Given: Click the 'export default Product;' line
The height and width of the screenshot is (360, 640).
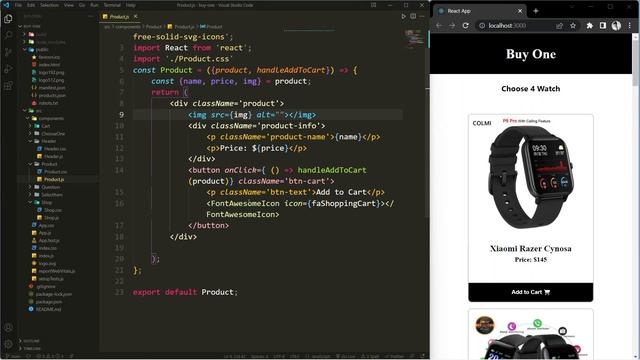Looking at the screenshot, I should [x=185, y=292].
